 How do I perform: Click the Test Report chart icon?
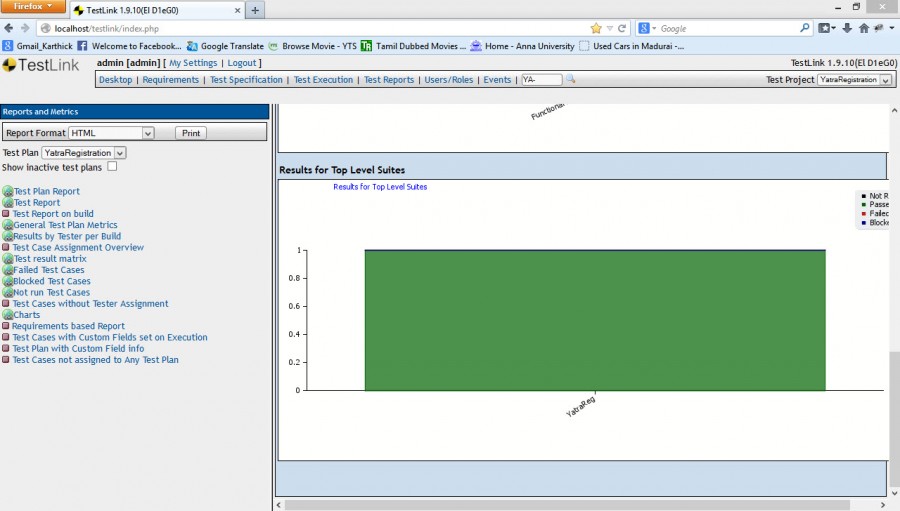point(7,203)
